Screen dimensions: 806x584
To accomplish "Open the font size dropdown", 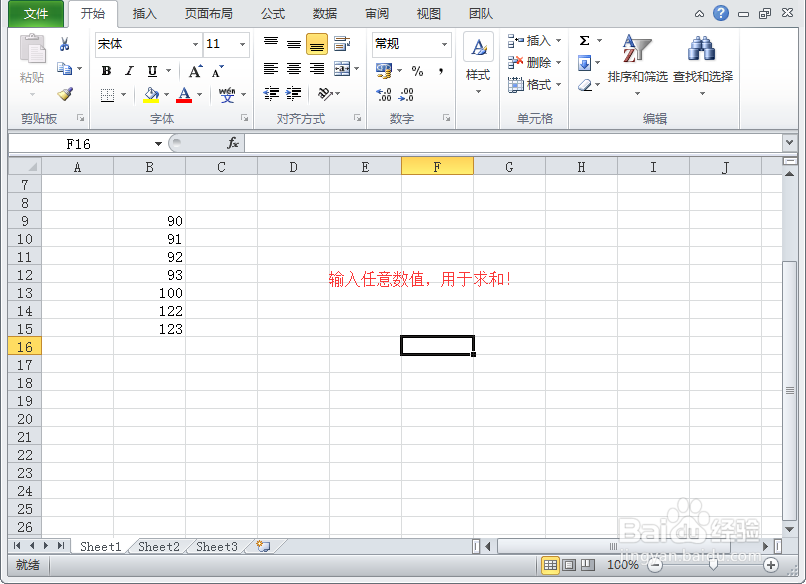I will [x=242, y=44].
